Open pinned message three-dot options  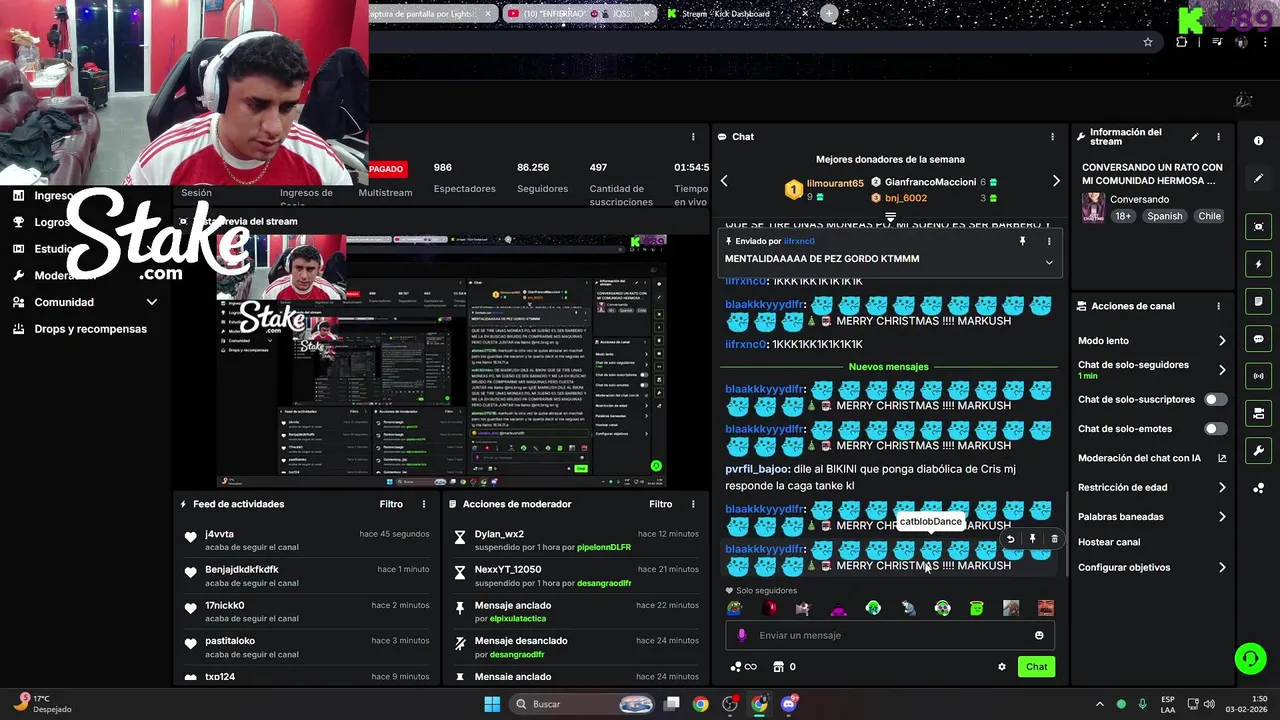click(1049, 241)
